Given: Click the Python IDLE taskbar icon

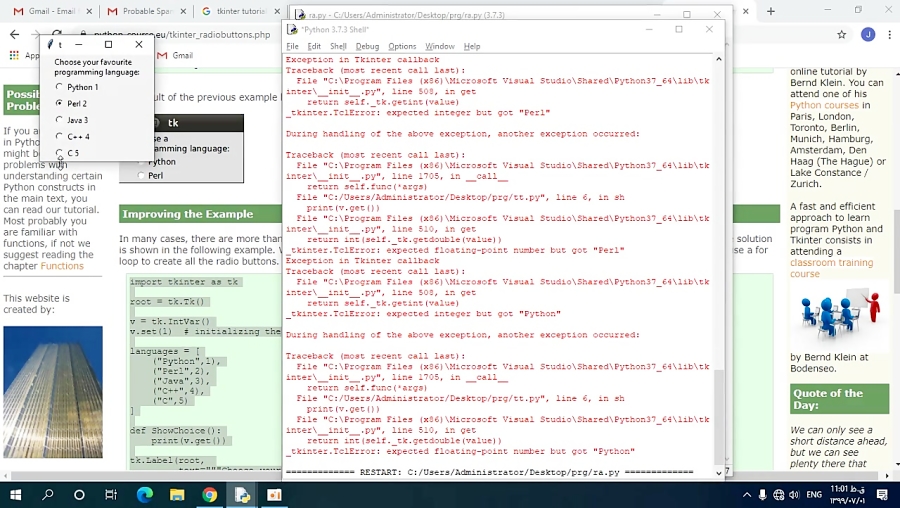Looking at the screenshot, I should click(242, 494).
